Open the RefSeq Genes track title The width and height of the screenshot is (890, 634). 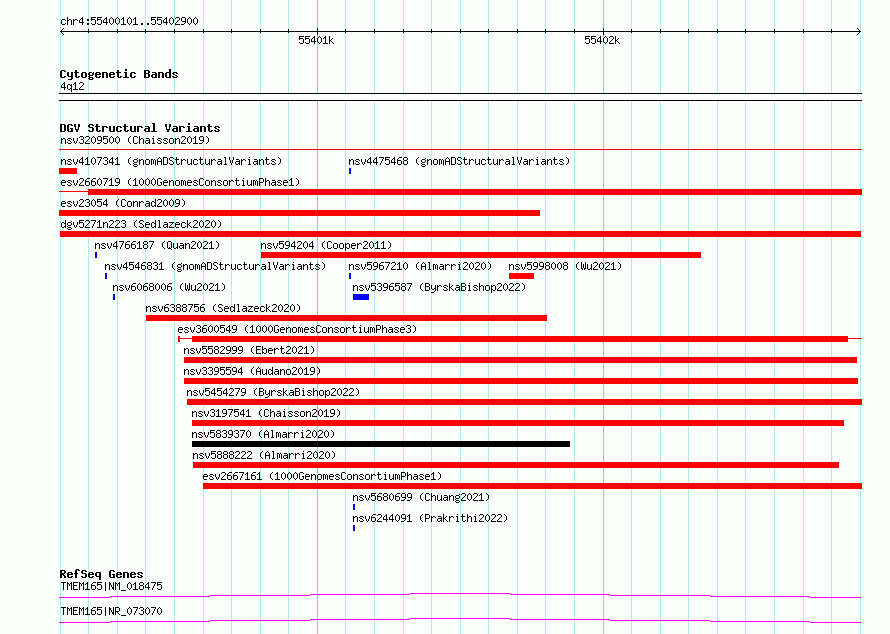coord(101,574)
